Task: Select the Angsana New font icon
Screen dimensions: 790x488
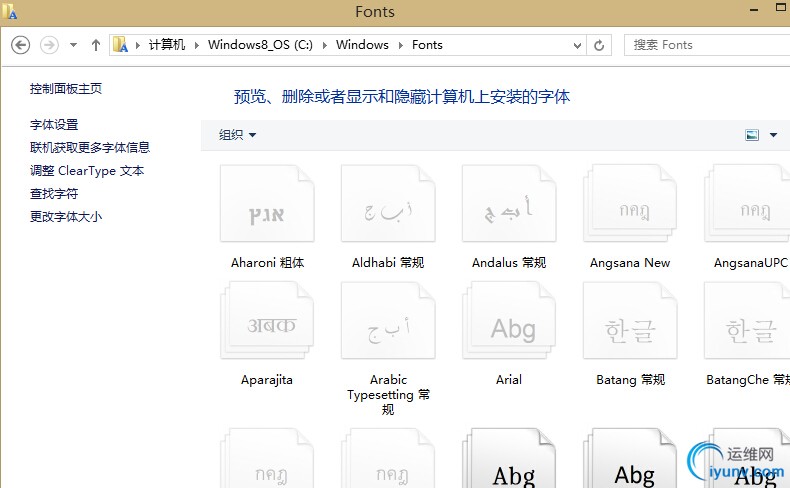Action: coord(630,203)
